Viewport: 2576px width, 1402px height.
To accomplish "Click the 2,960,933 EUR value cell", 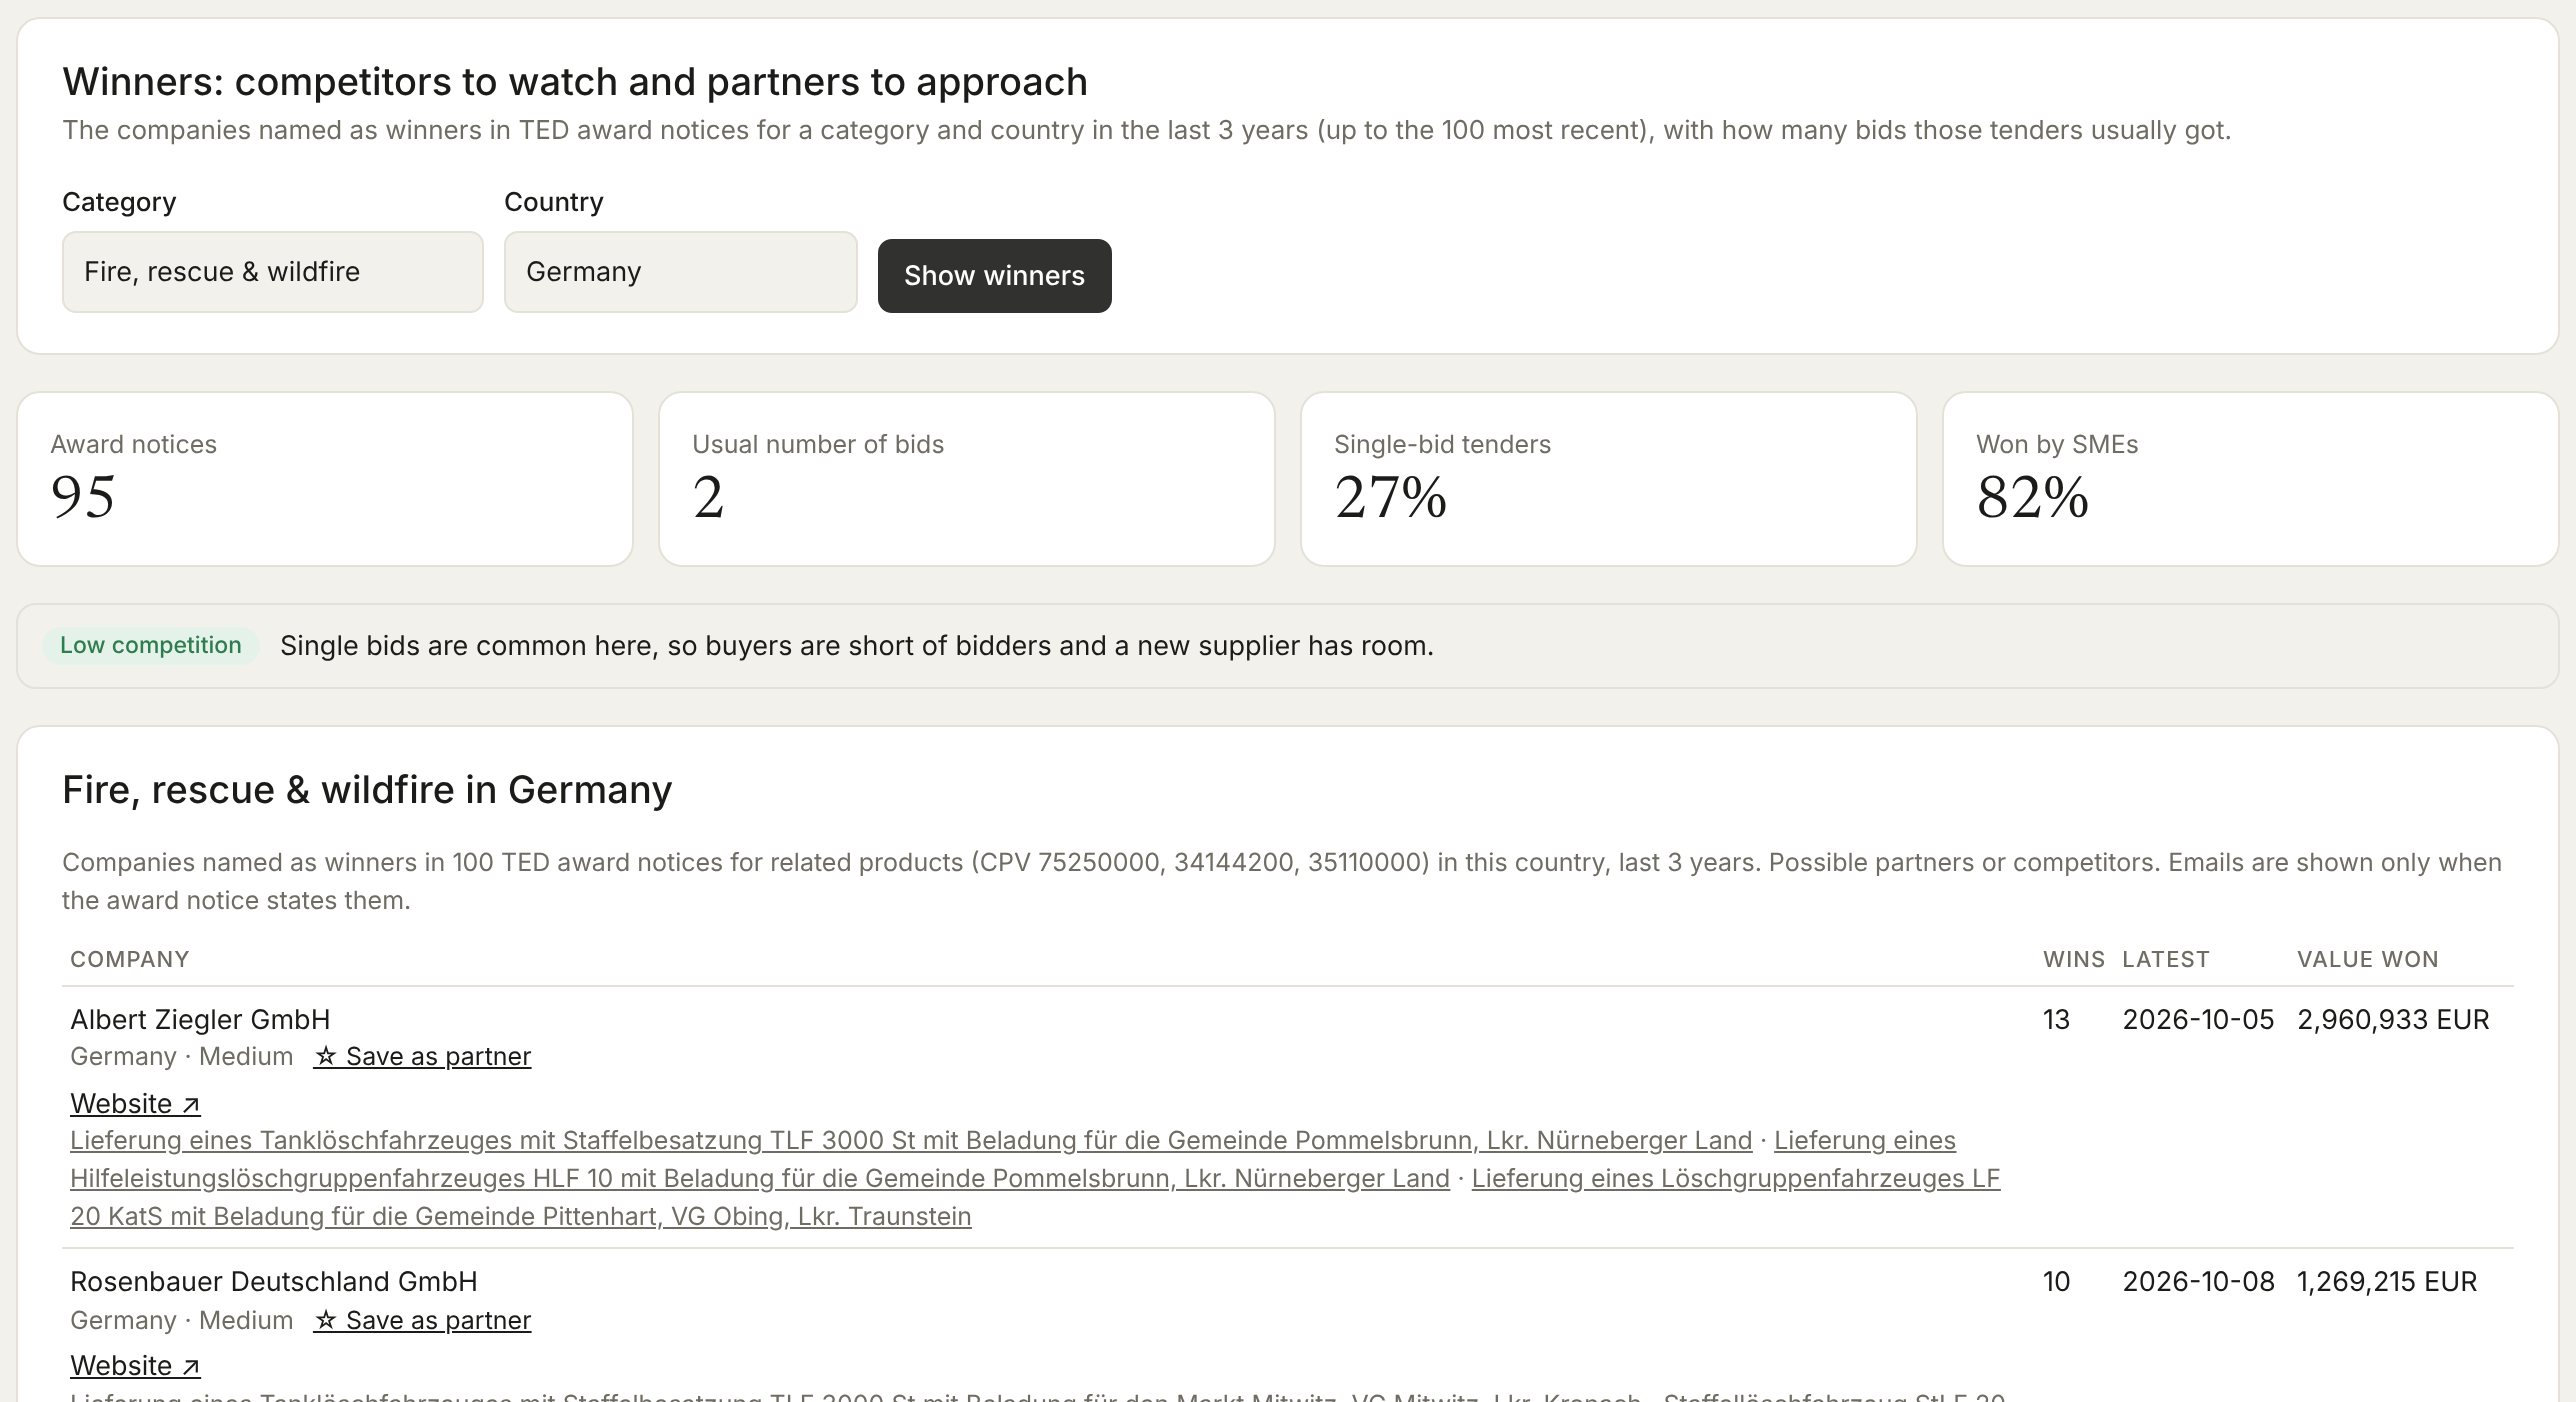I will 2393,1020.
